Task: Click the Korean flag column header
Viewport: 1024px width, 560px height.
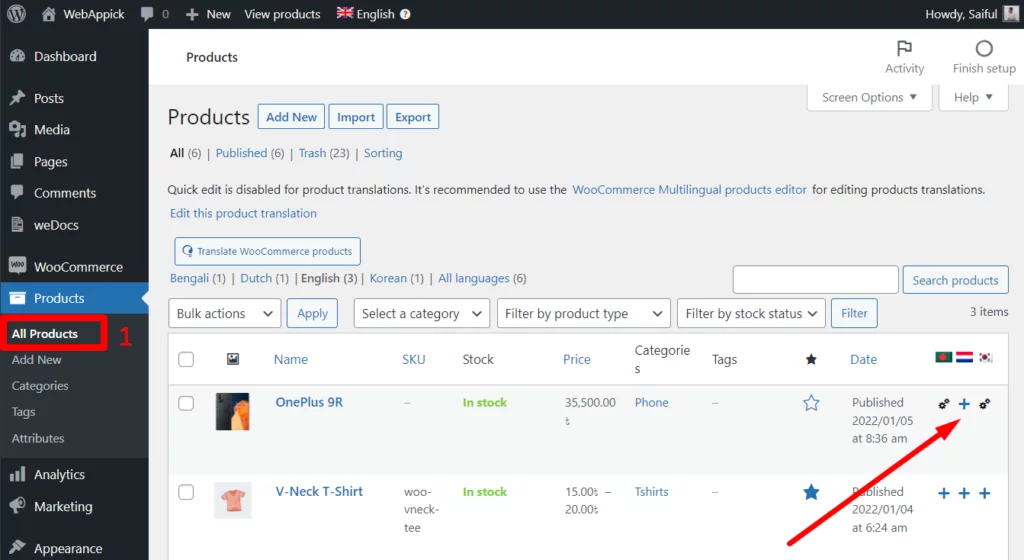Action: point(985,357)
